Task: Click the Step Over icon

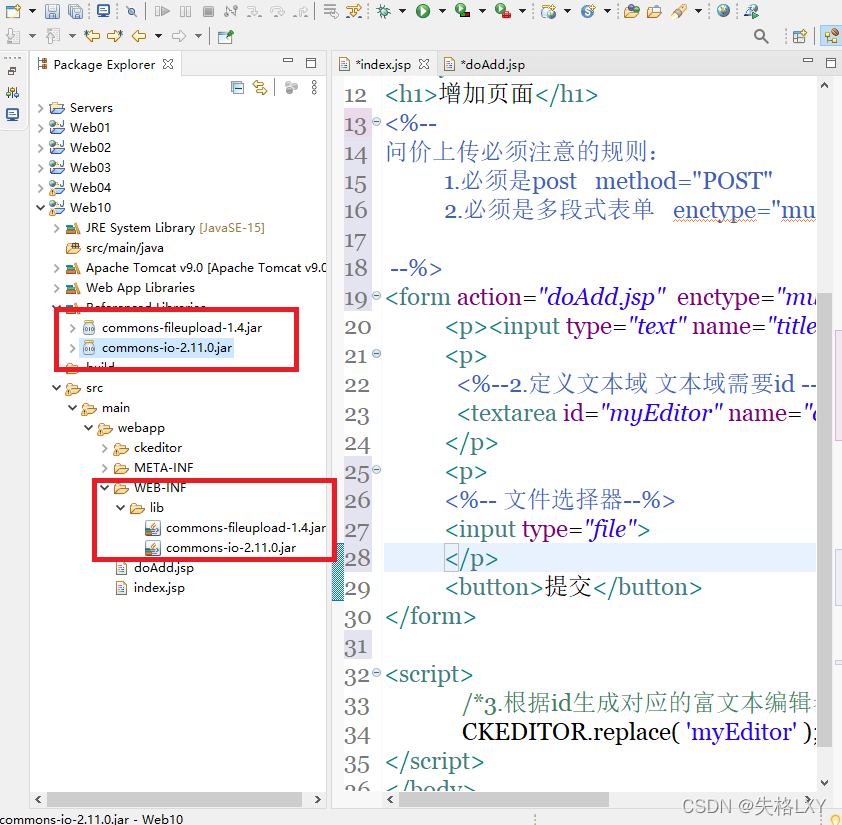Action: [278, 11]
